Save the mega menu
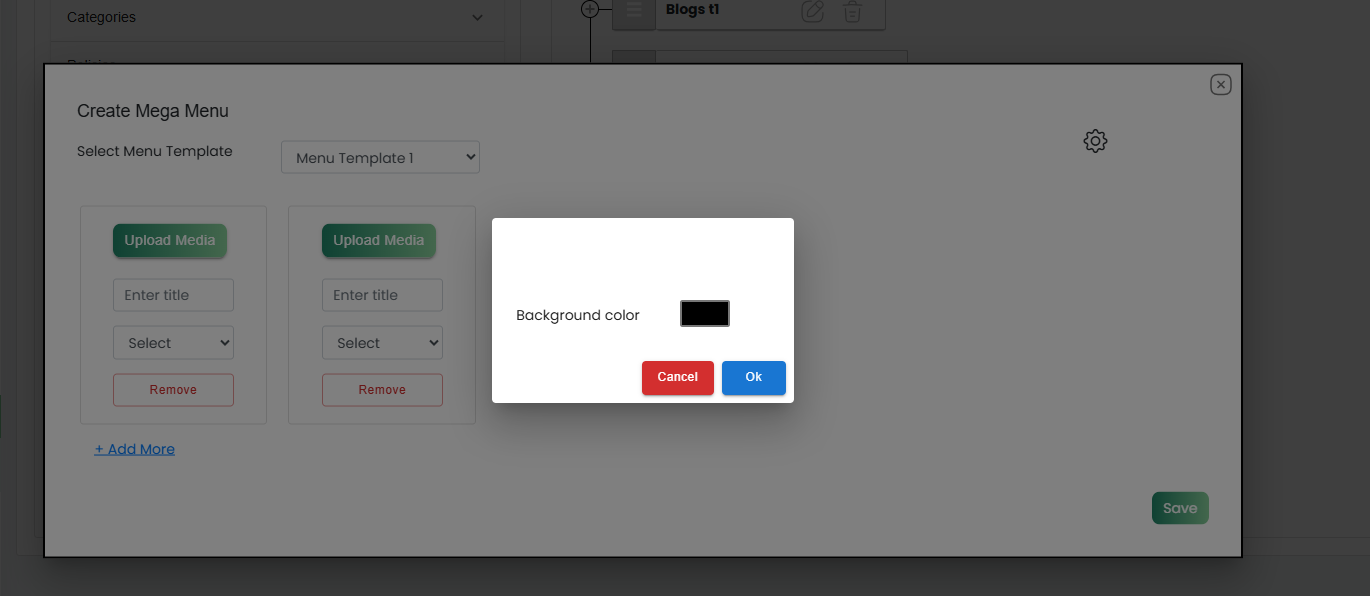This screenshot has height=596, width=1370. point(1180,508)
